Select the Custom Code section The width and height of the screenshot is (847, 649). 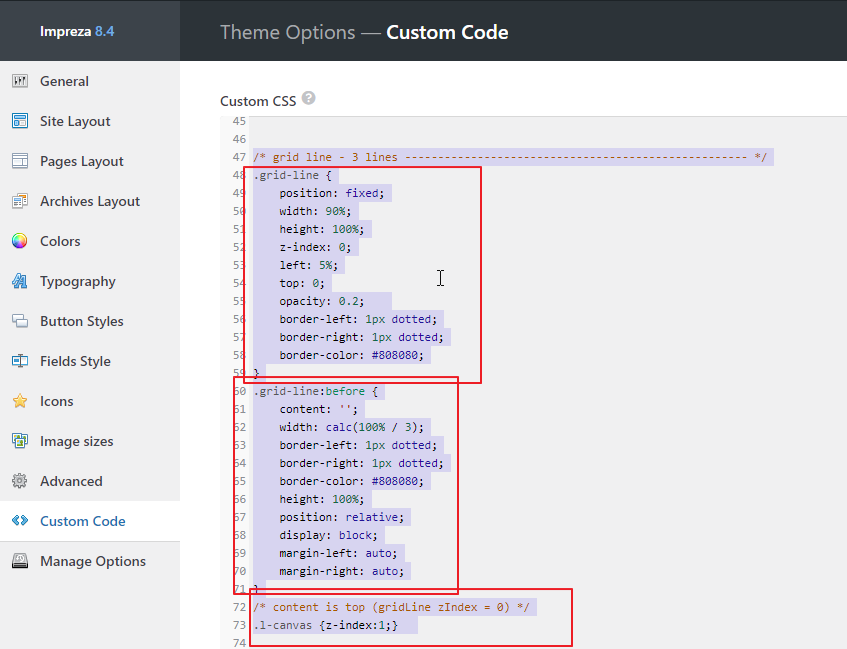(x=90, y=521)
